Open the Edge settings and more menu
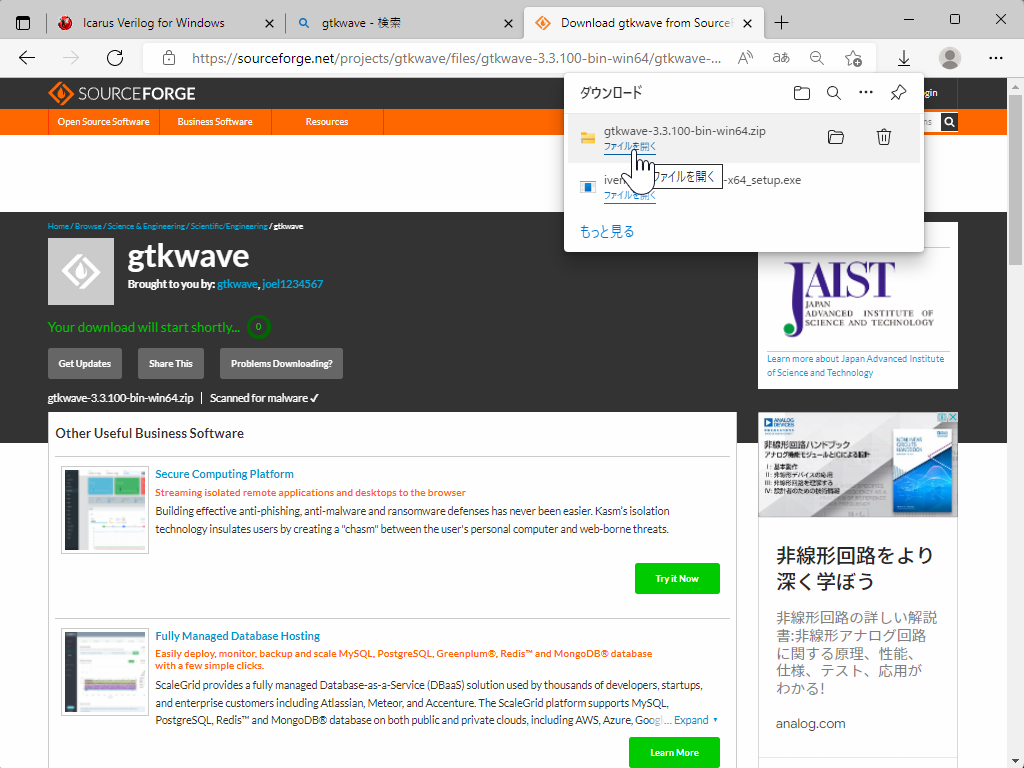The height and width of the screenshot is (768, 1024). [995, 58]
